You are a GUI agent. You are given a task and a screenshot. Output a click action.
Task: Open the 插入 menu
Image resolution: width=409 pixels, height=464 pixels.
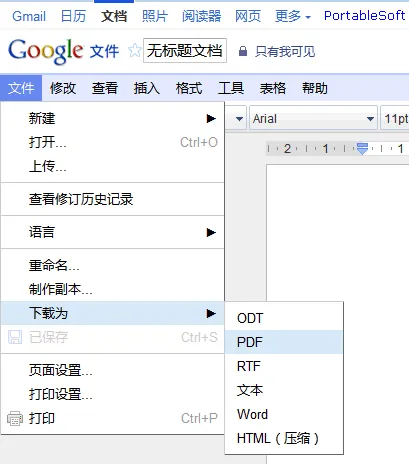pos(147,88)
